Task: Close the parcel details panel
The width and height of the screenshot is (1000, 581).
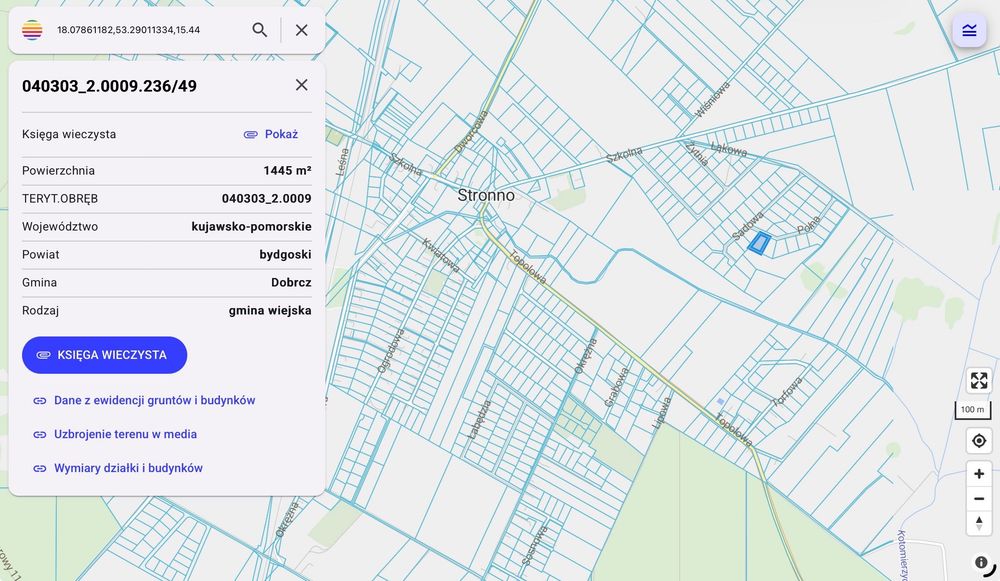Action: point(302,85)
